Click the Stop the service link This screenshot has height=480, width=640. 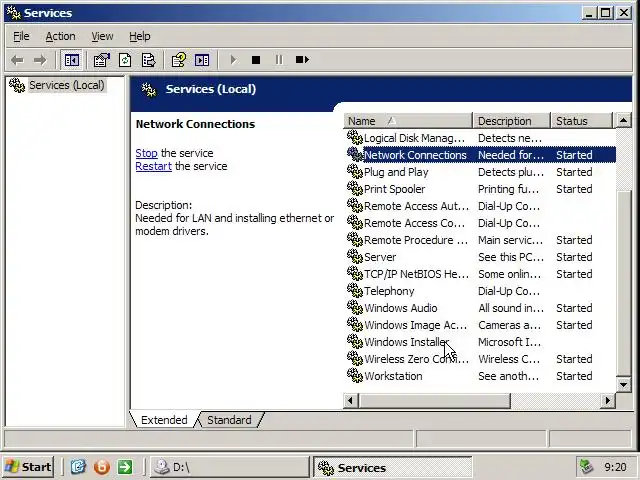pyautogui.click(x=147, y=153)
